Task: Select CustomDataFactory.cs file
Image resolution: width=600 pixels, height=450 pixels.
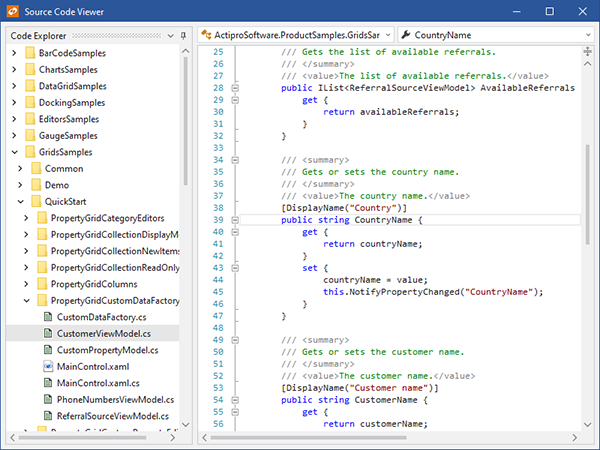Action: 101,317
